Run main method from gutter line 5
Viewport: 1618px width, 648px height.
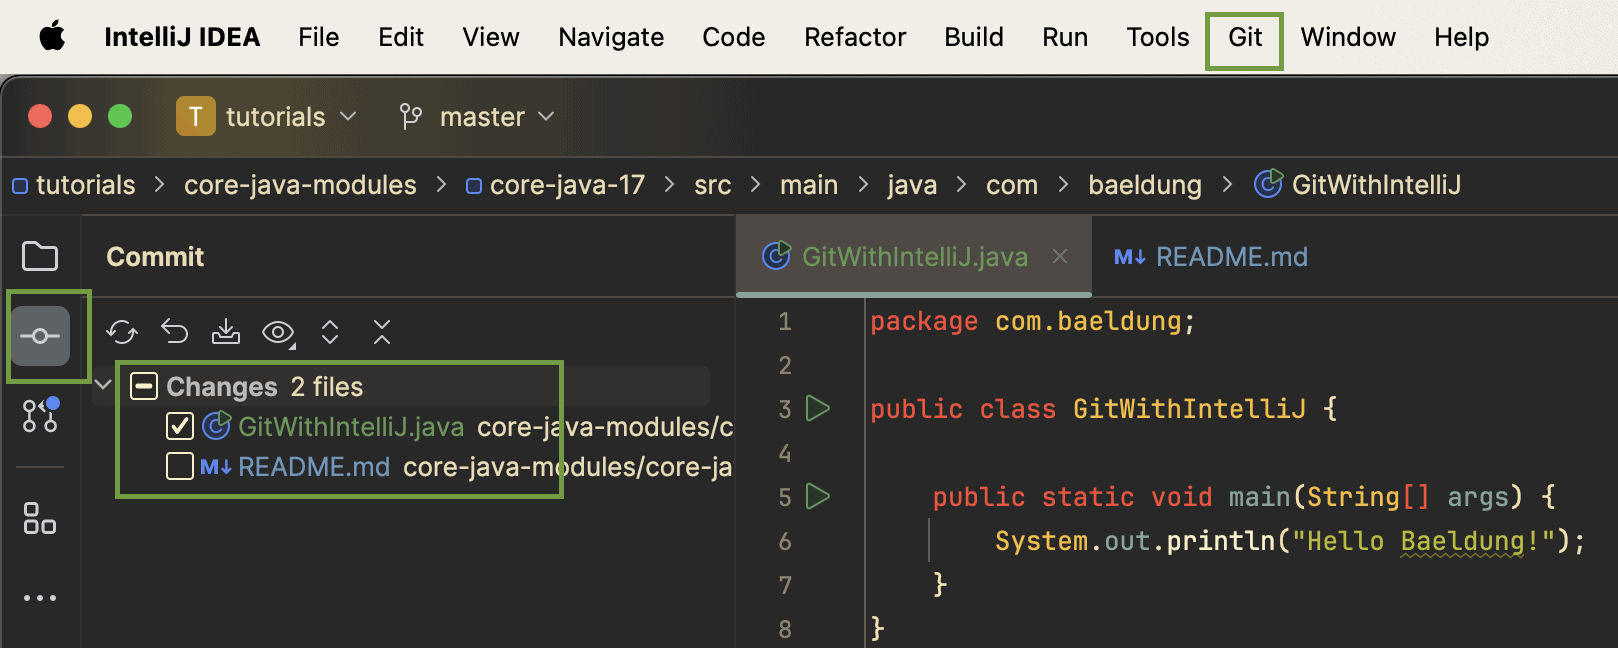[x=818, y=496]
